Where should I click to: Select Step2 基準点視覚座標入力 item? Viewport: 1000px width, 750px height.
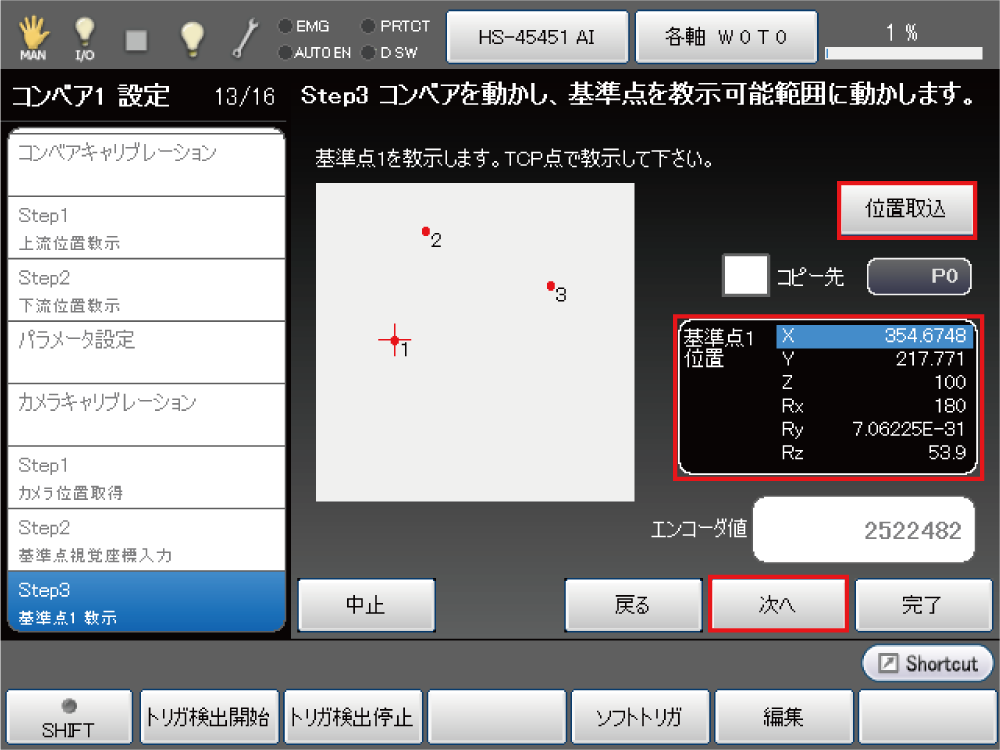(146, 540)
